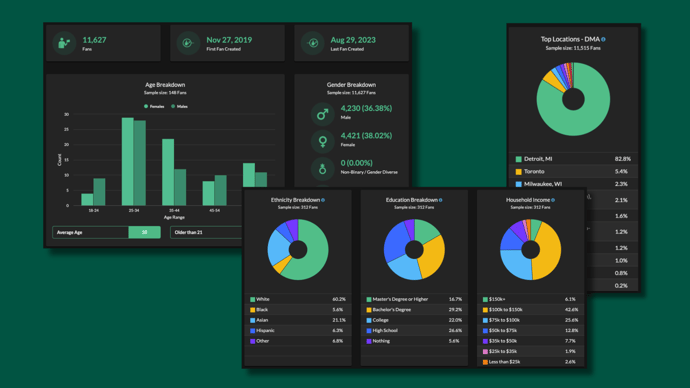This screenshot has width=690, height=388.
Task: Click the '29.2%' Bachelor's Degree percentage
Action: point(455,310)
